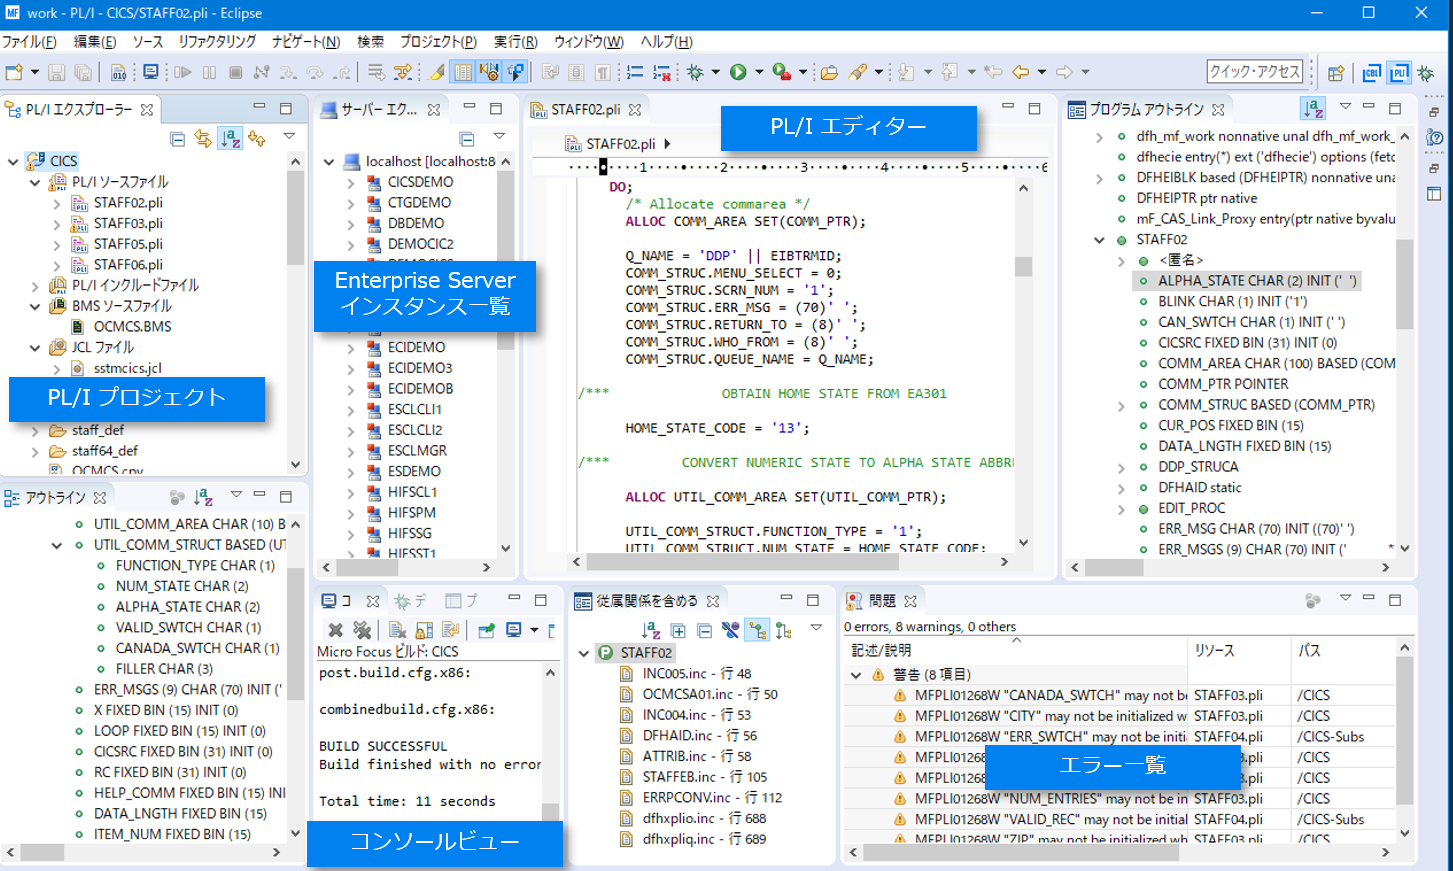Toggle alphabetical sort in Program Outline
The image size is (1453, 871).
pos(1313,109)
